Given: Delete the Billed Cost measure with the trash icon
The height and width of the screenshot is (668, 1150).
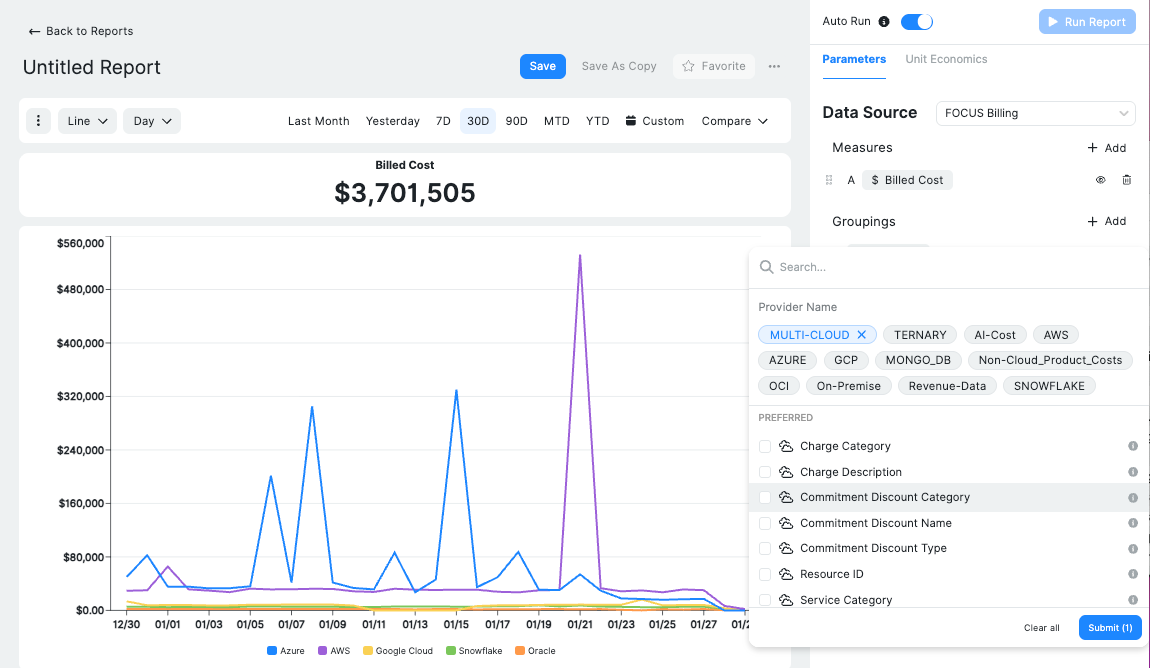Looking at the screenshot, I should (1127, 180).
